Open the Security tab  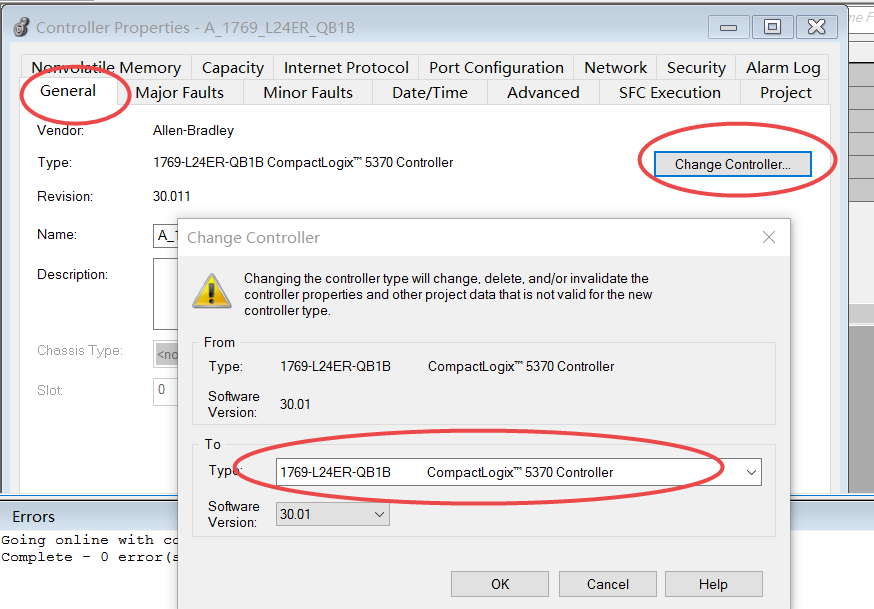[696, 67]
